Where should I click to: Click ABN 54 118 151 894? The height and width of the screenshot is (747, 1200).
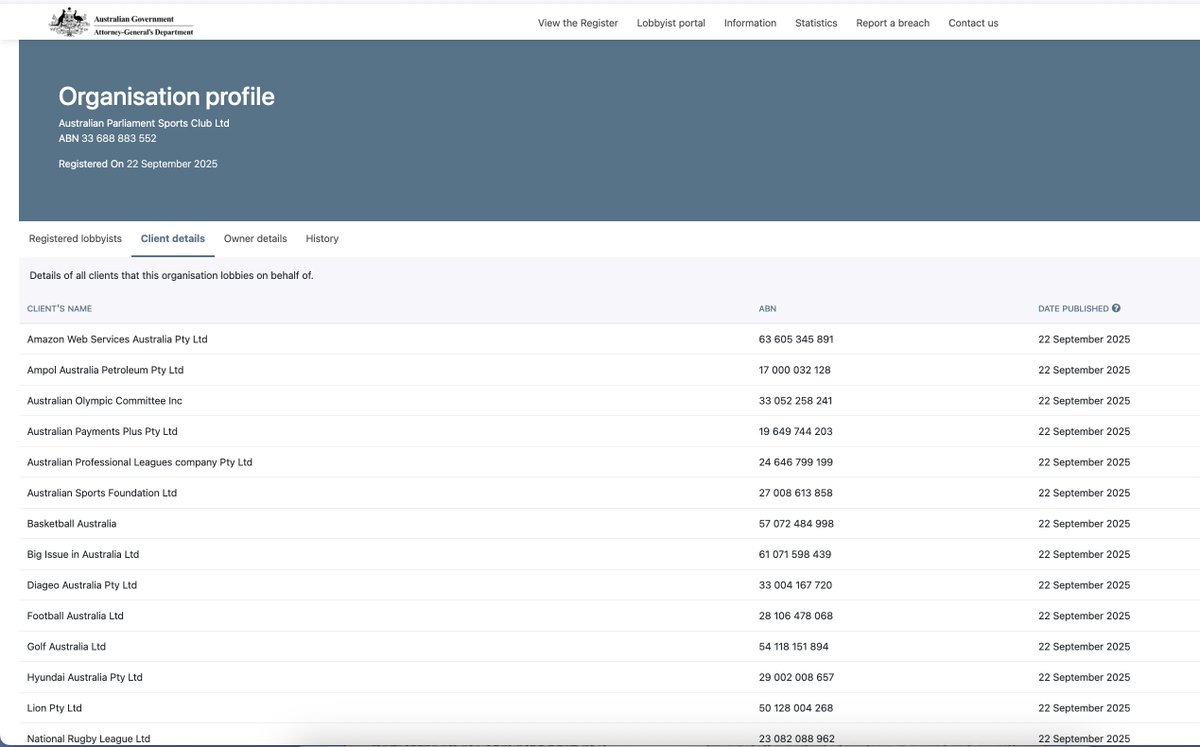(x=794, y=647)
